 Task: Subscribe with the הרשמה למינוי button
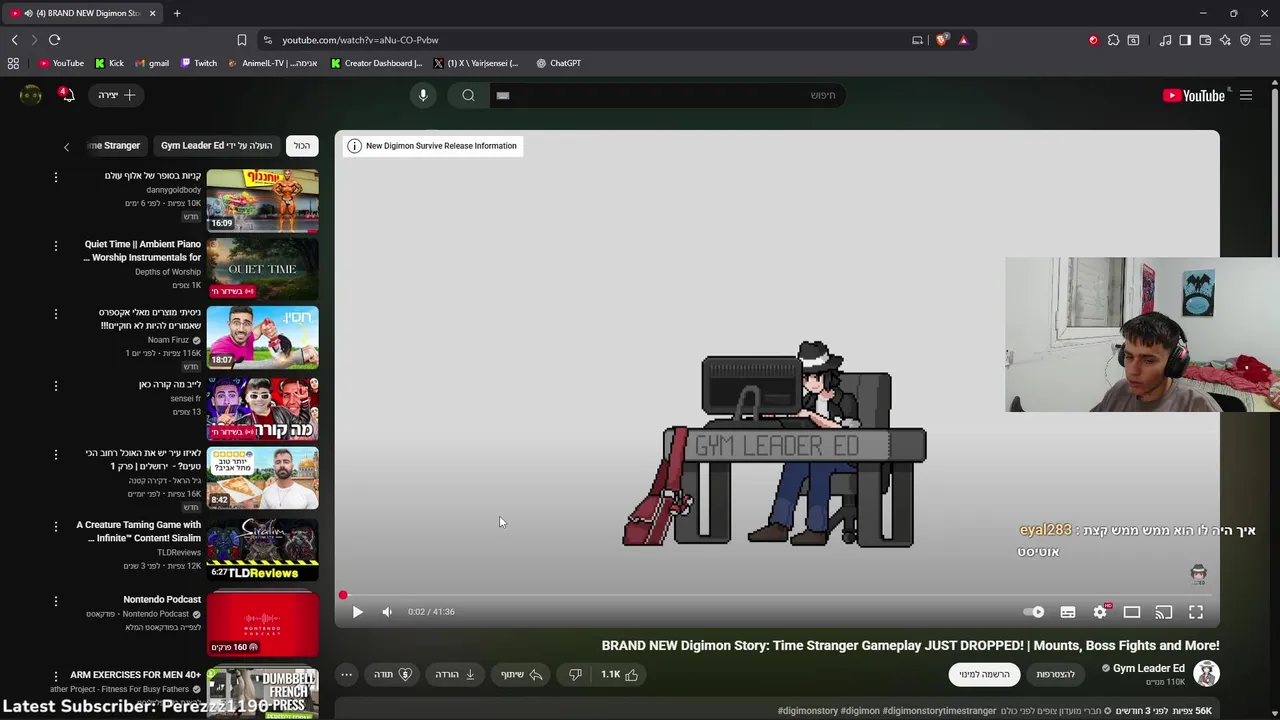pyautogui.click(x=984, y=675)
